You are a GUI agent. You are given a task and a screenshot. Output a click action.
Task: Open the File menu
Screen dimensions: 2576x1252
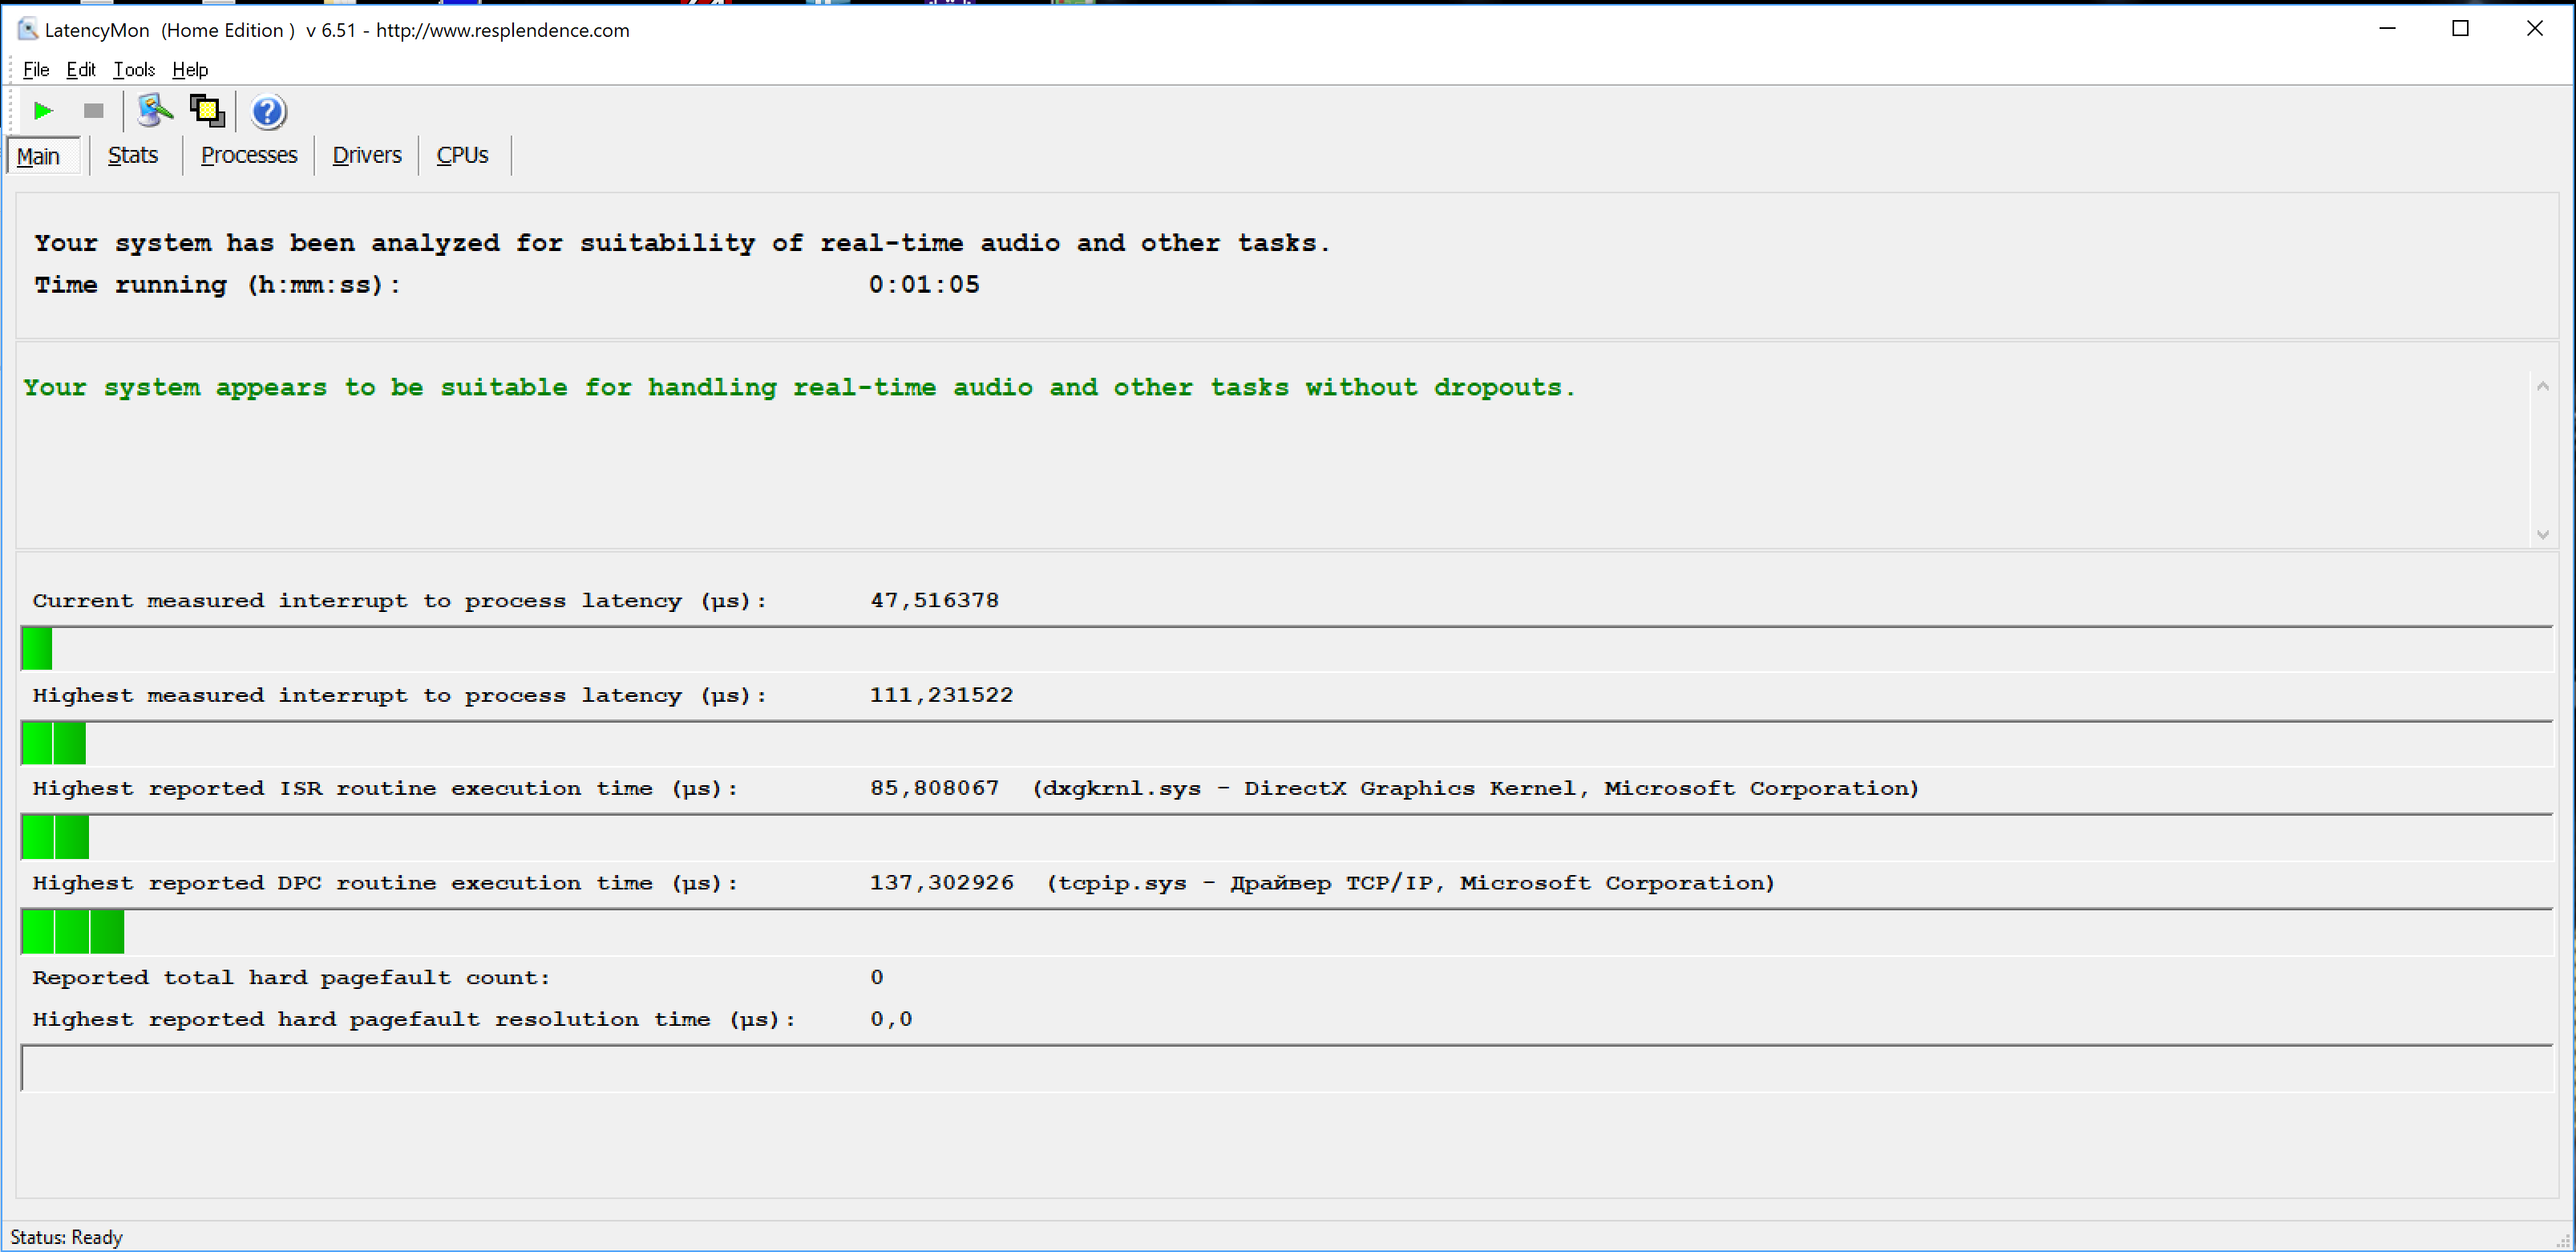click(x=36, y=69)
